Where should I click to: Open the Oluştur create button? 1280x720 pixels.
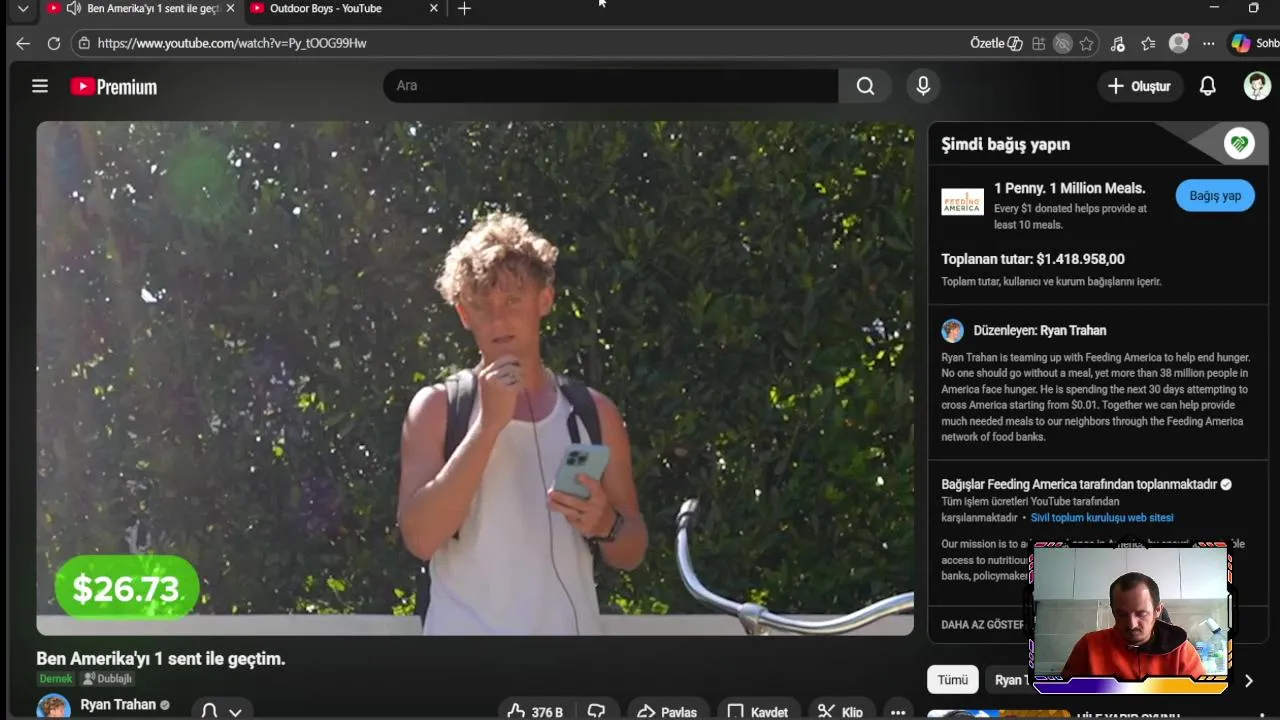(x=1139, y=86)
